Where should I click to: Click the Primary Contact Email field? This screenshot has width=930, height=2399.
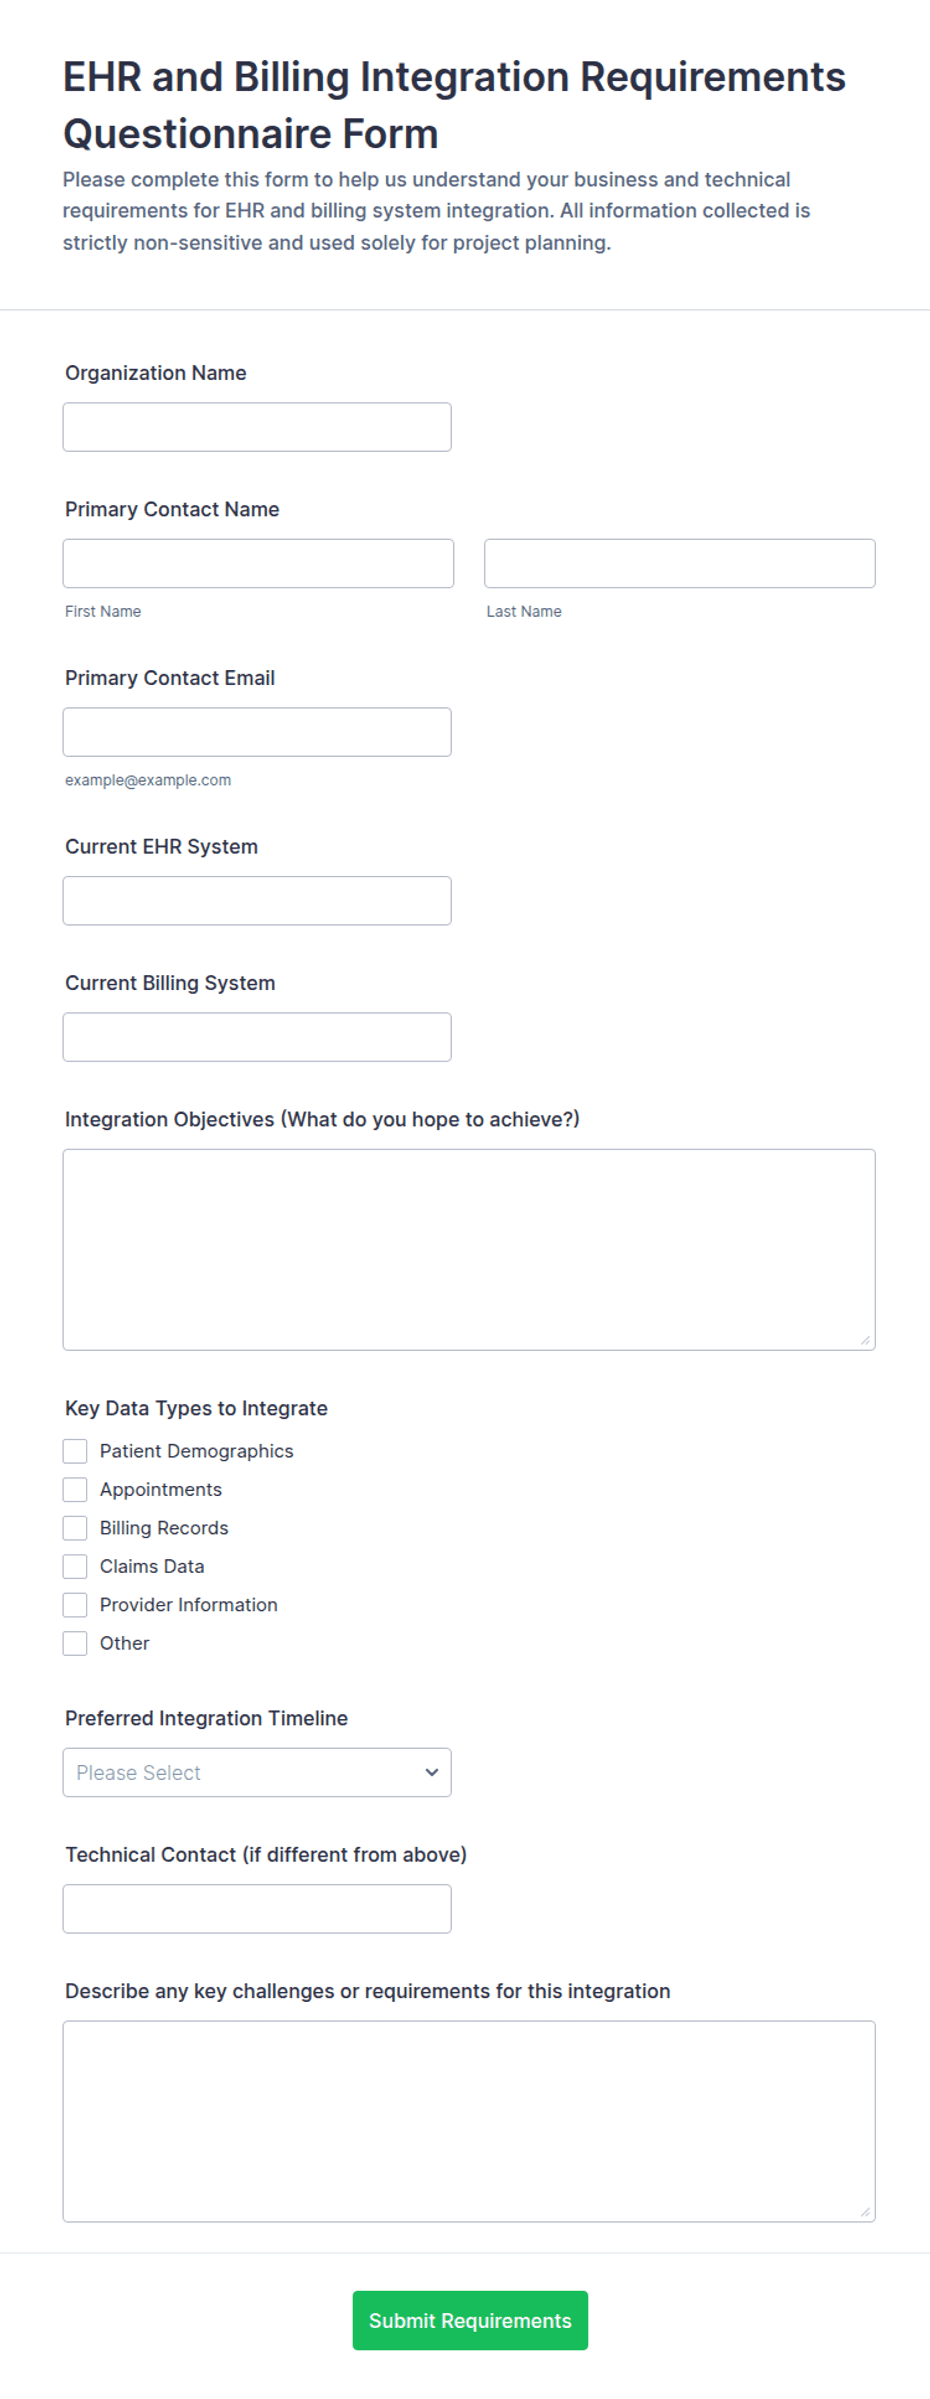coord(257,733)
